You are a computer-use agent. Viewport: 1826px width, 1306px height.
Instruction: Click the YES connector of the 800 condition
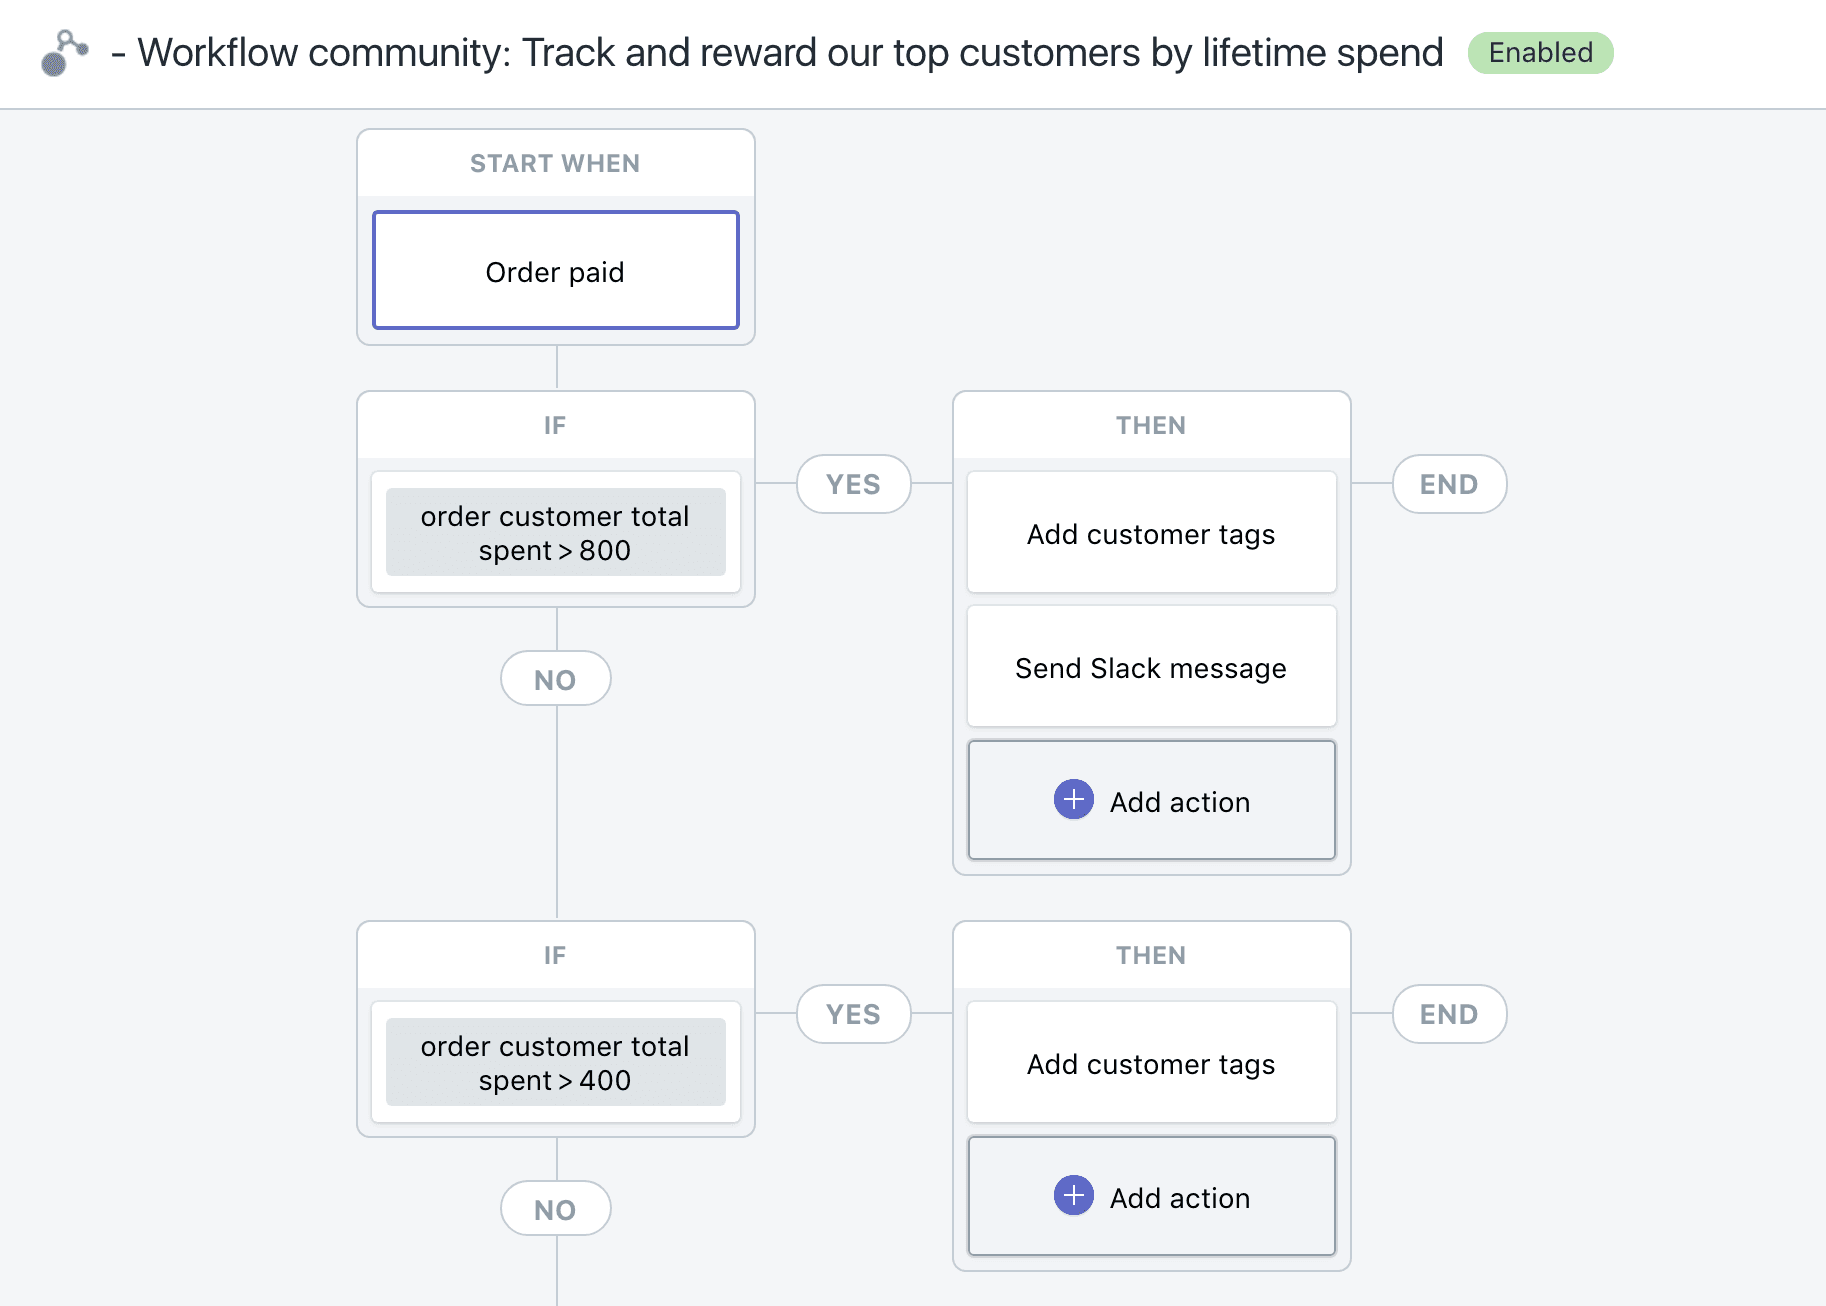point(854,484)
